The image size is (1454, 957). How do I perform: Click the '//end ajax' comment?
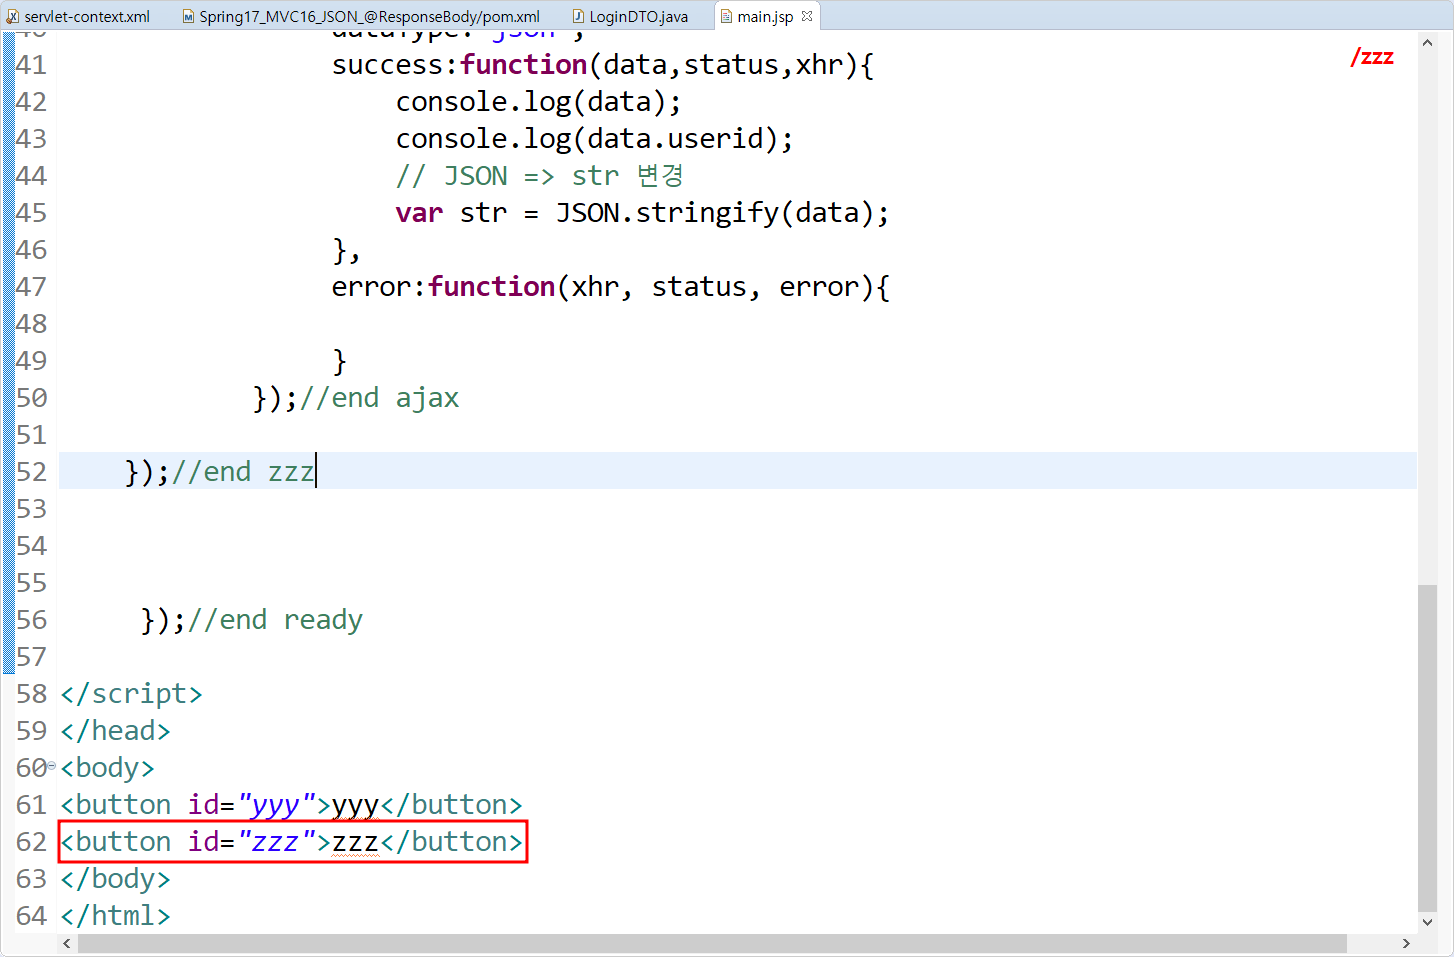380,398
